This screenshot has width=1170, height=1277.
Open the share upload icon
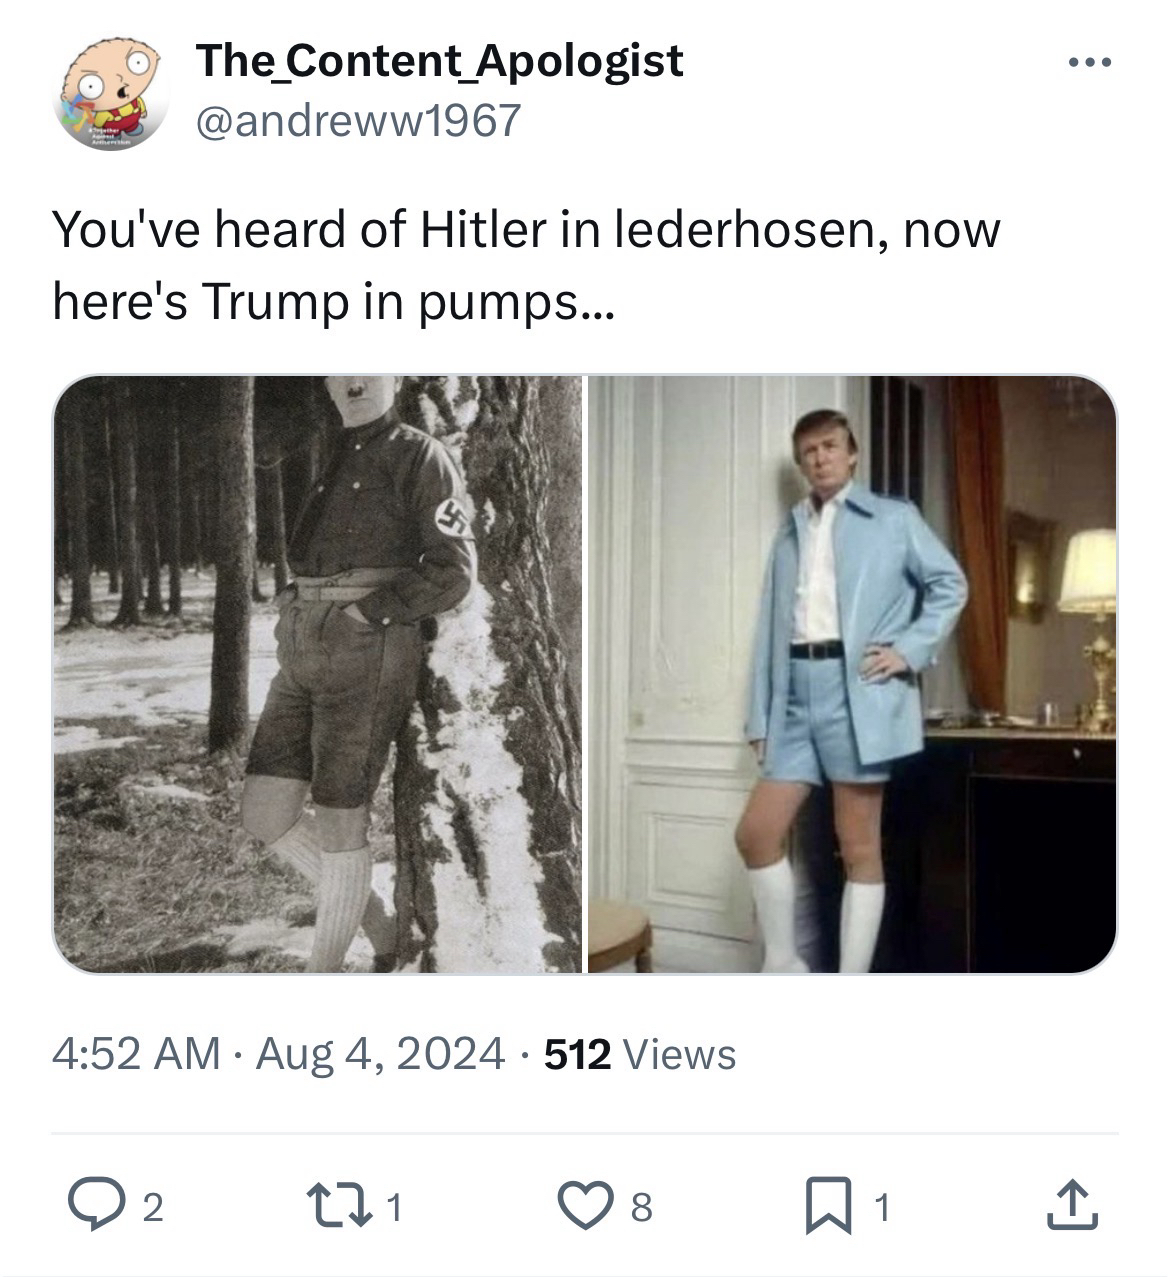click(x=1072, y=1205)
